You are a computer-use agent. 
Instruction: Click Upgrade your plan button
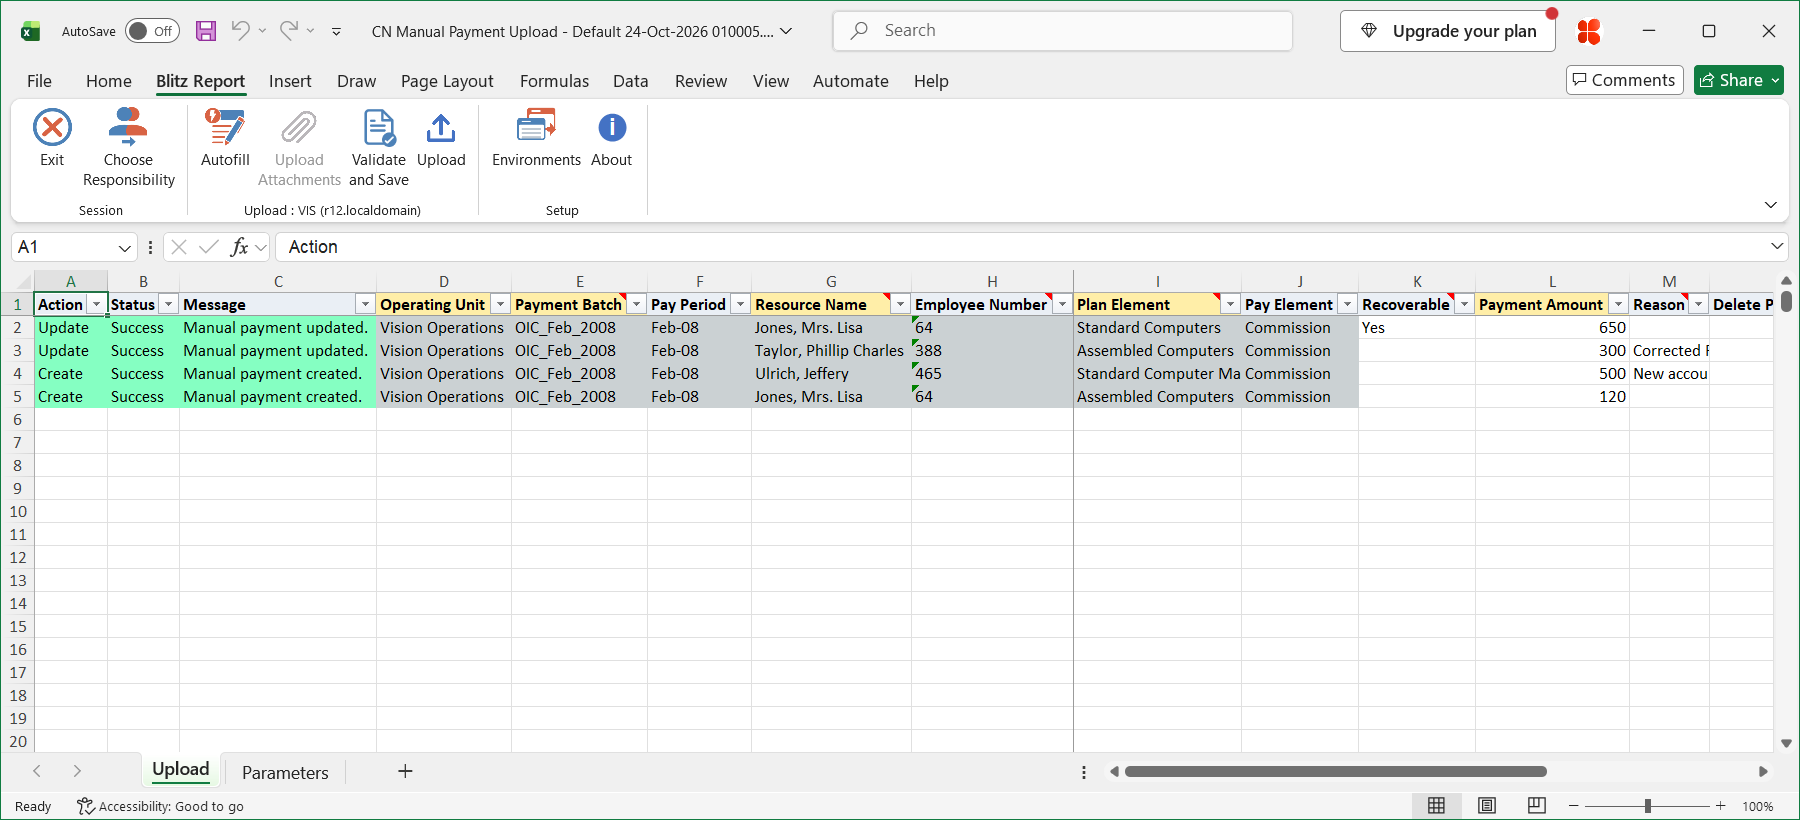[1448, 31]
